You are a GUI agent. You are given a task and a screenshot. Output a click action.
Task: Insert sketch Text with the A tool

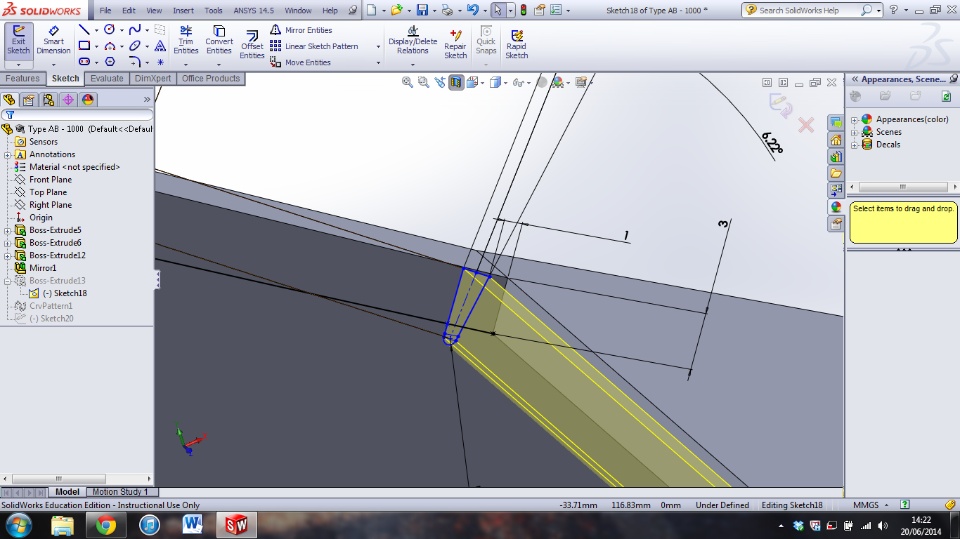pos(160,46)
